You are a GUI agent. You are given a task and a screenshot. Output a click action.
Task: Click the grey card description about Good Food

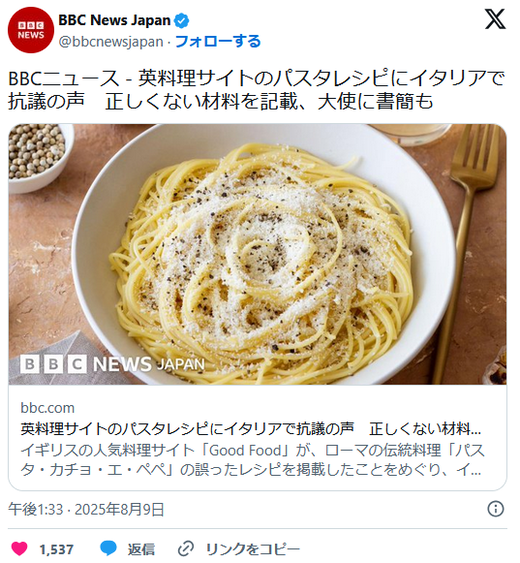coord(252,460)
